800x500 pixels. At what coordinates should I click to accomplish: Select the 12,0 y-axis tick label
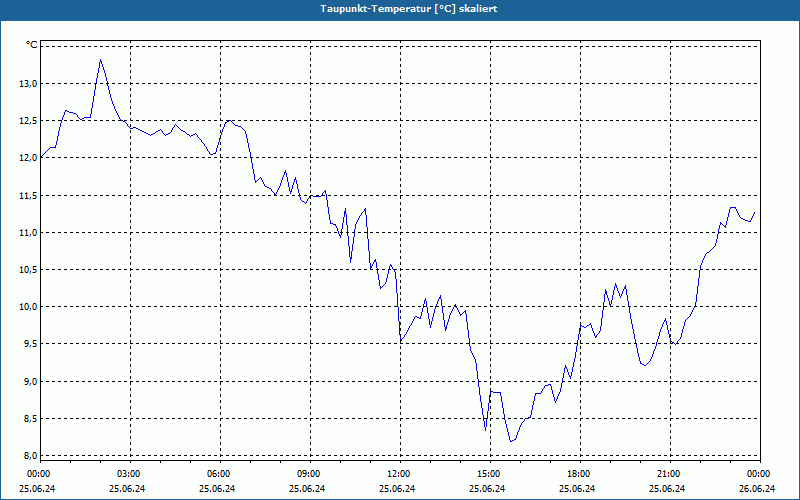tap(28, 158)
